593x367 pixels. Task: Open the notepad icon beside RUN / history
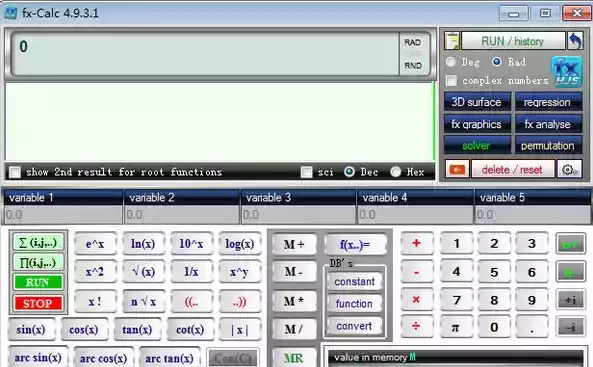click(452, 41)
